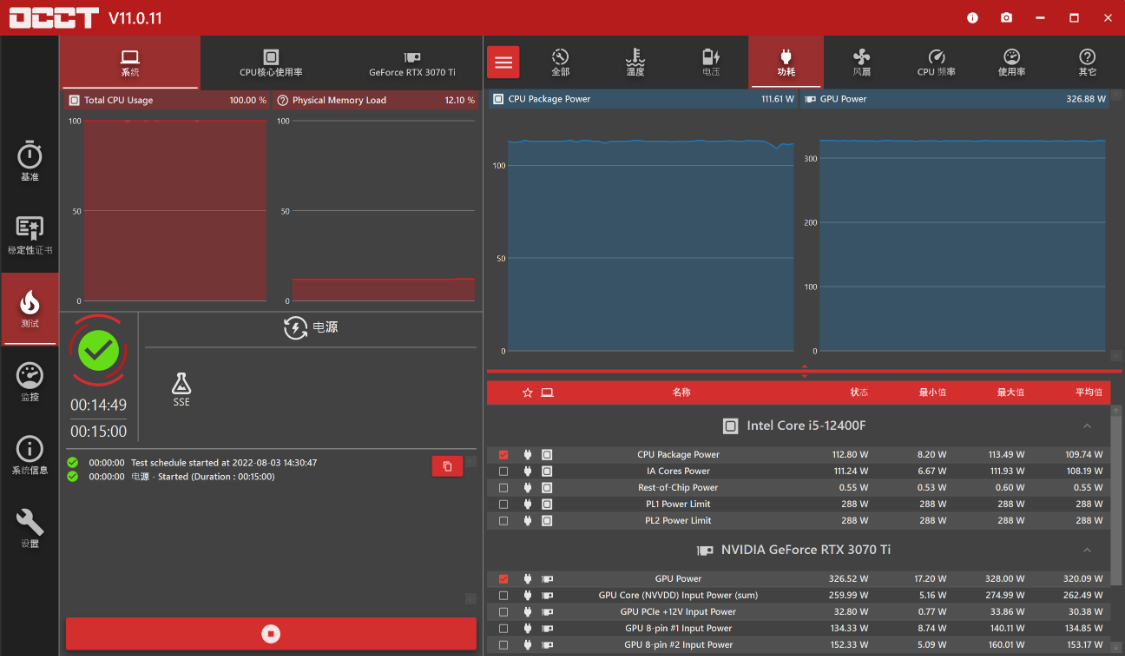Image resolution: width=1125 pixels, height=656 pixels.
Task: Switch to CPU core usage tab
Action: coord(270,62)
